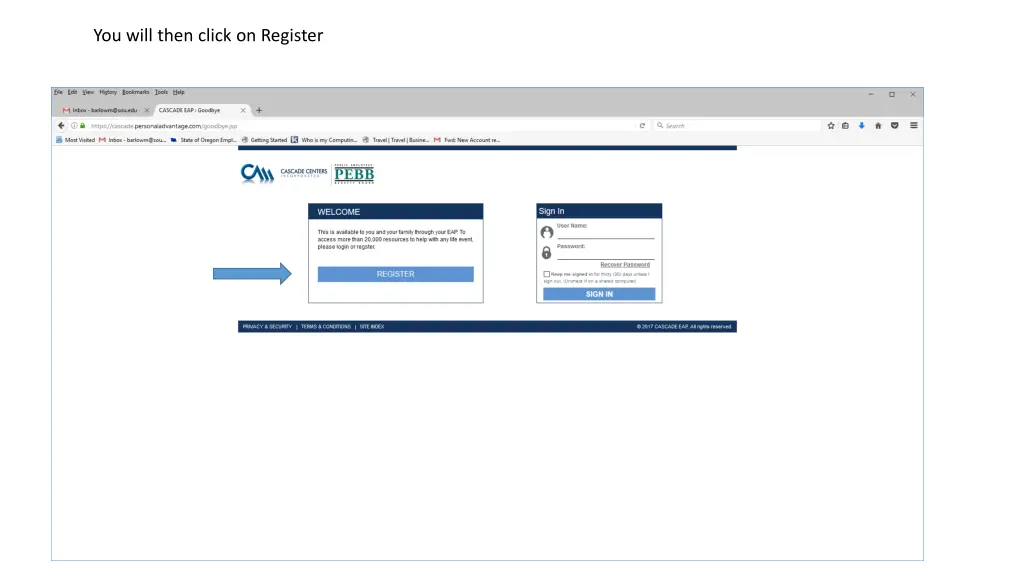Image resolution: width=1024 pixels, height=576 pixels.
Task: Click the Cascade Centers logo
Action: [x=283, y=174]
